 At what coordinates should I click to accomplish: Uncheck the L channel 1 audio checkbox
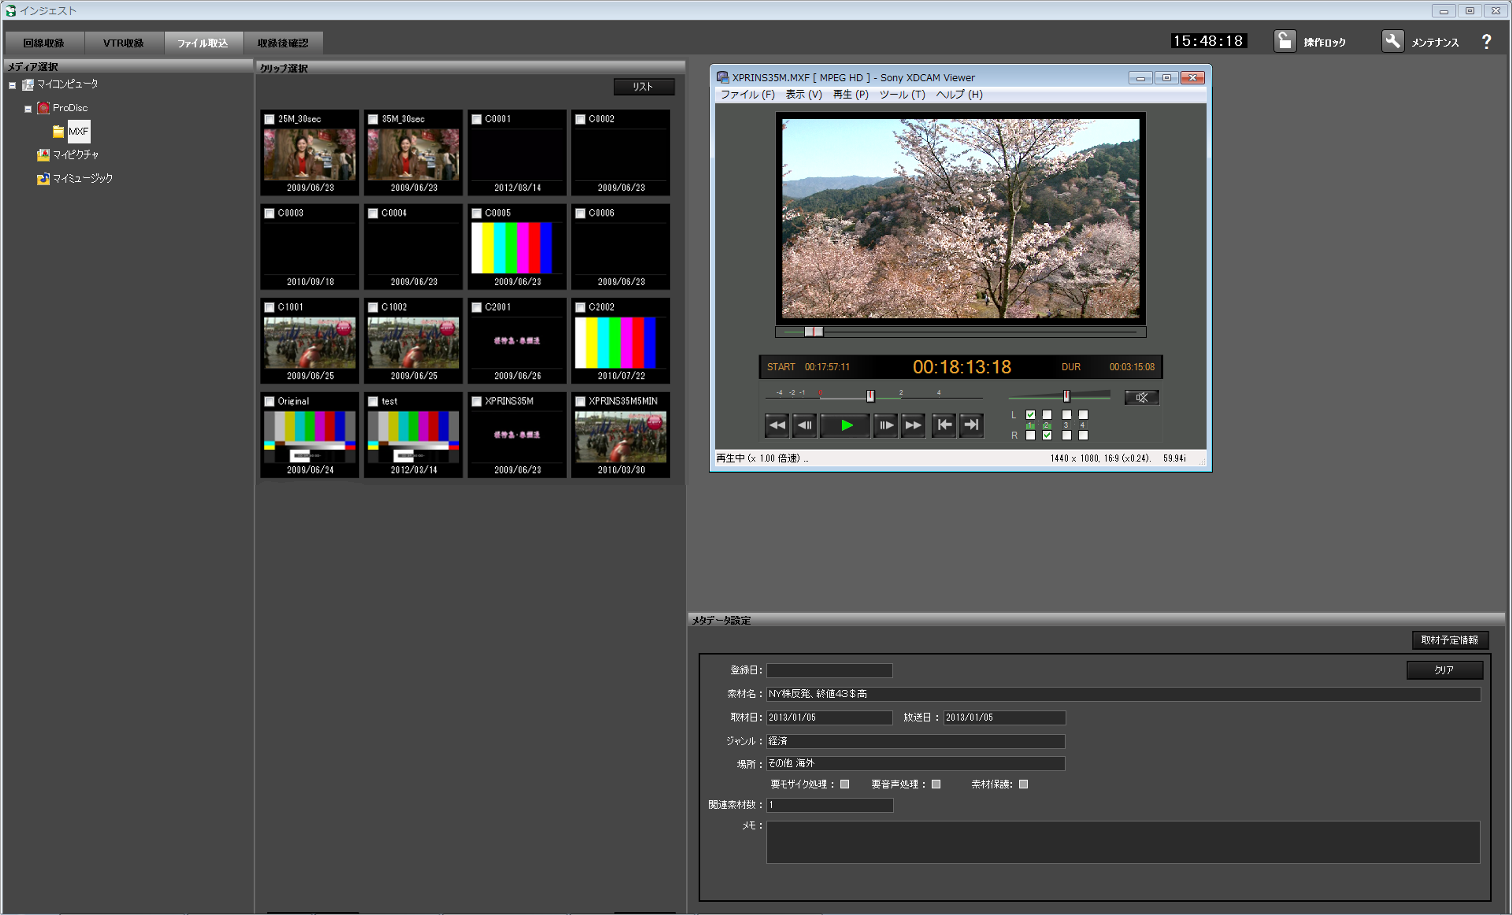1031,415
